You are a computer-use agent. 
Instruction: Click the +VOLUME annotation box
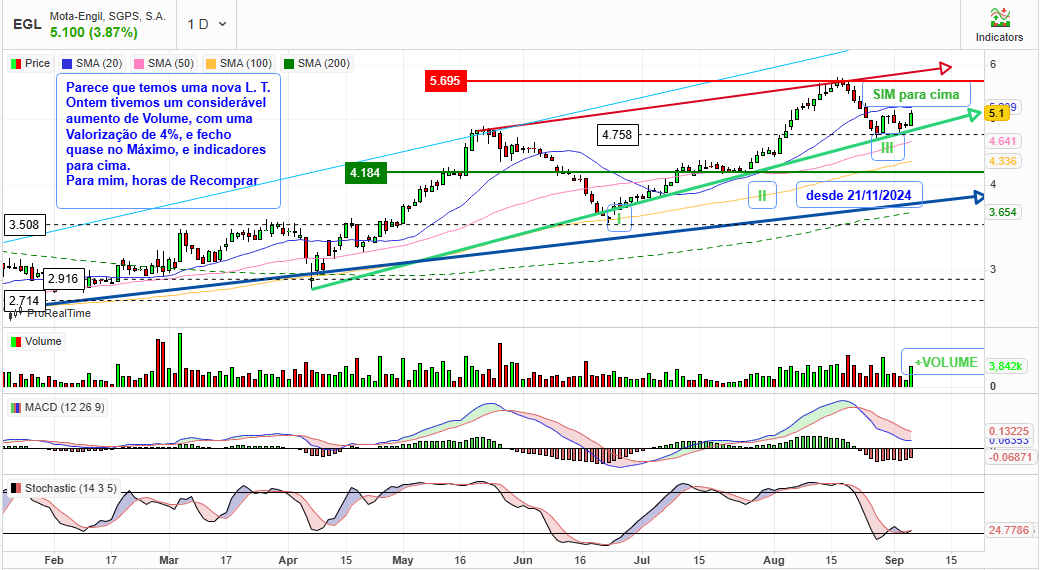[944, 362]
